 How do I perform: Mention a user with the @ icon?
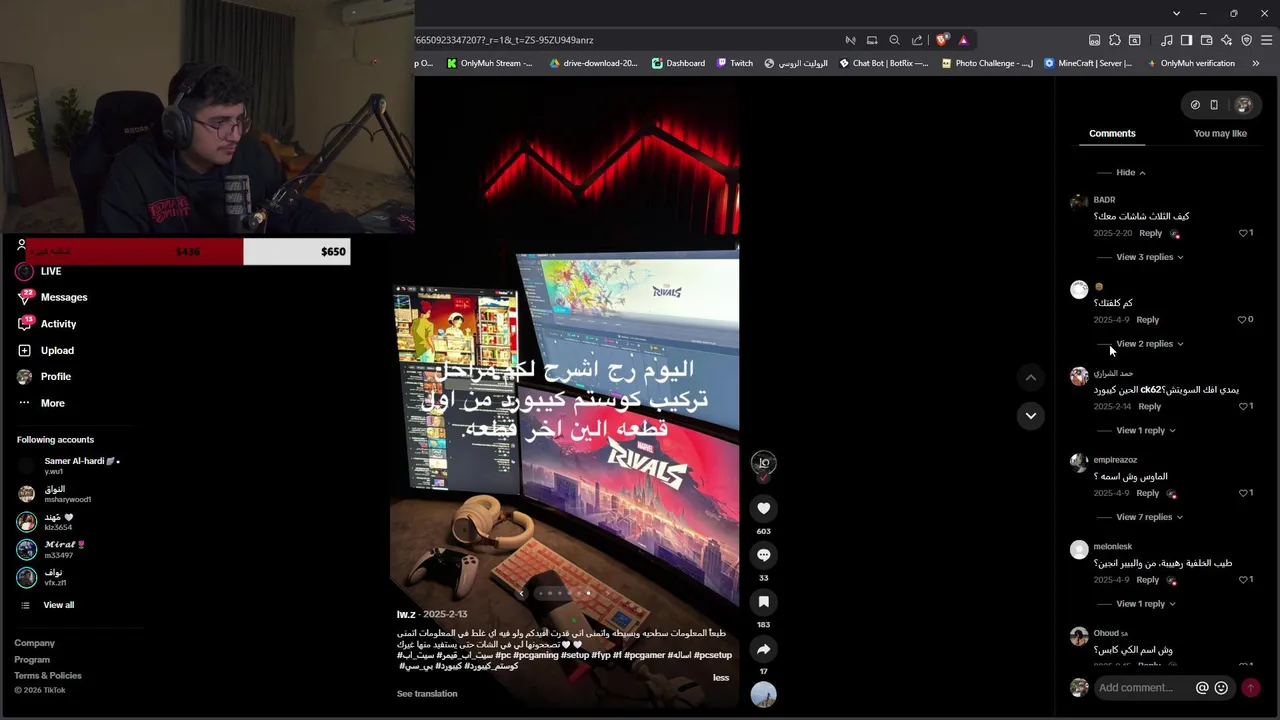tap(1202, 688)
